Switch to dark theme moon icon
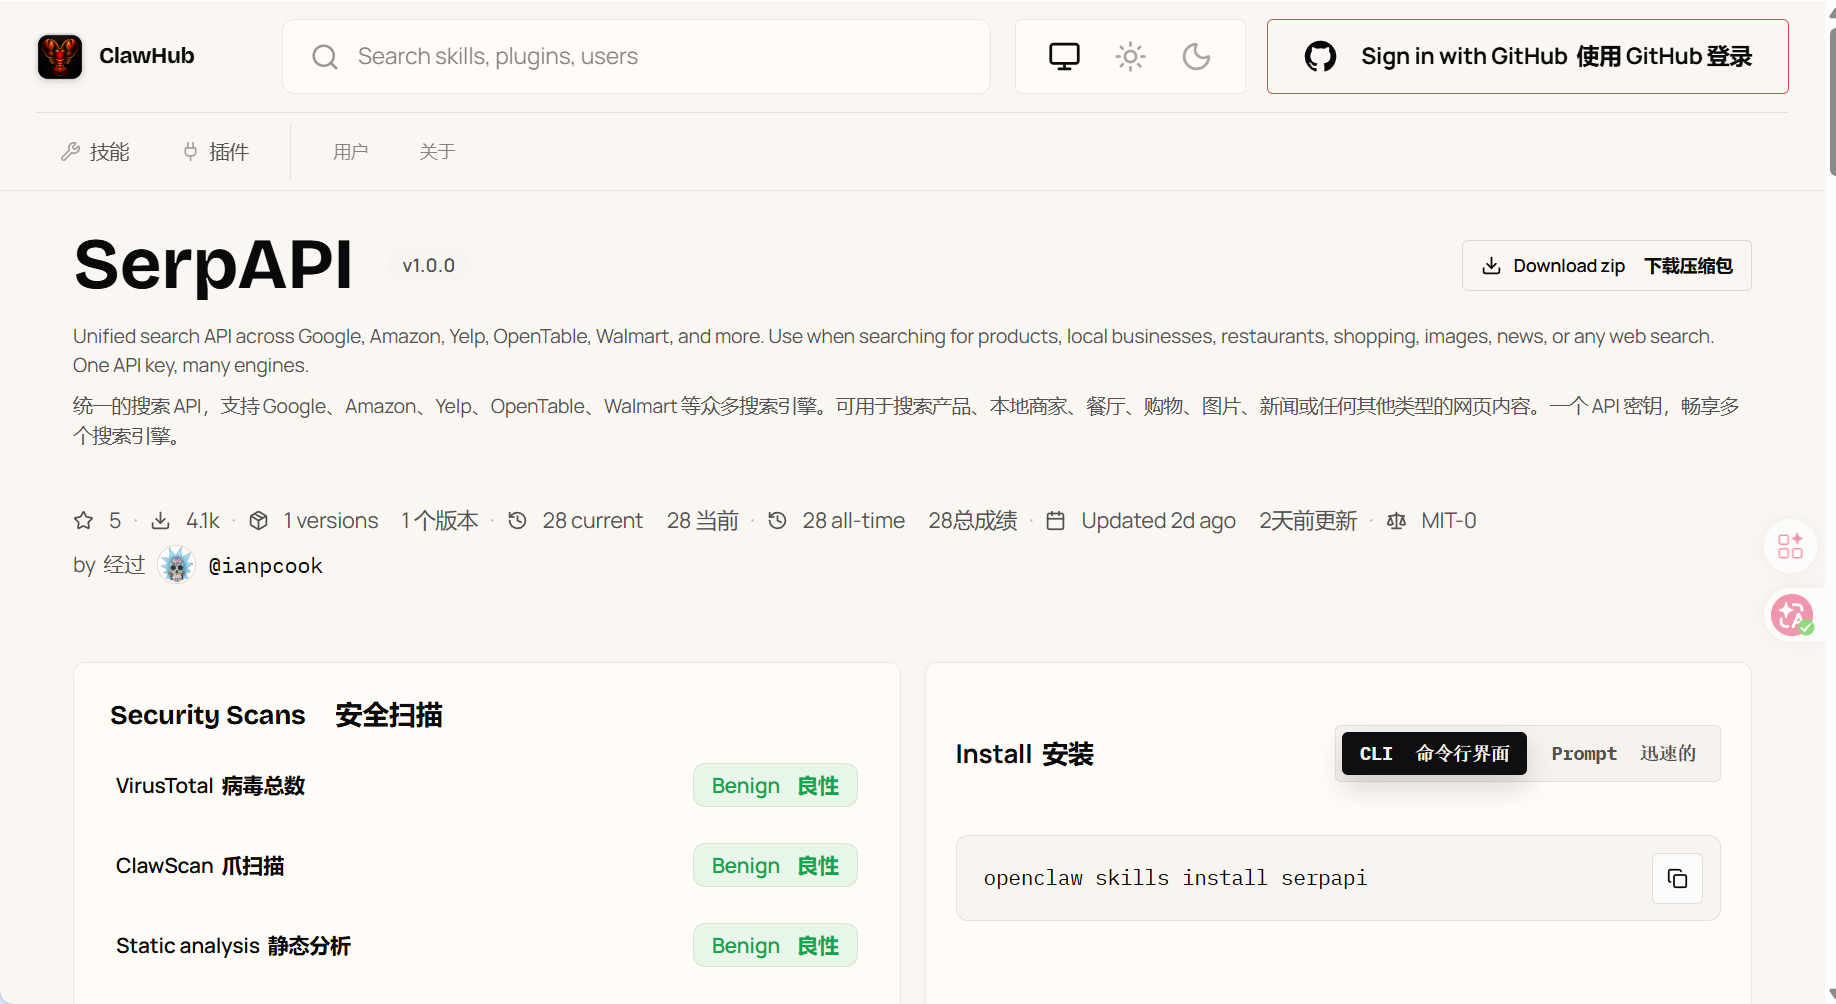Viewport: 1836px width, 1004px height. [x=1196, y=56]
